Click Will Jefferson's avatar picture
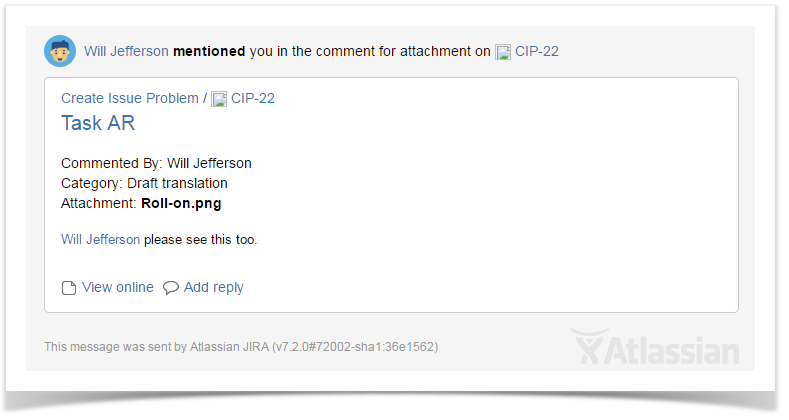 coord(61,51)
